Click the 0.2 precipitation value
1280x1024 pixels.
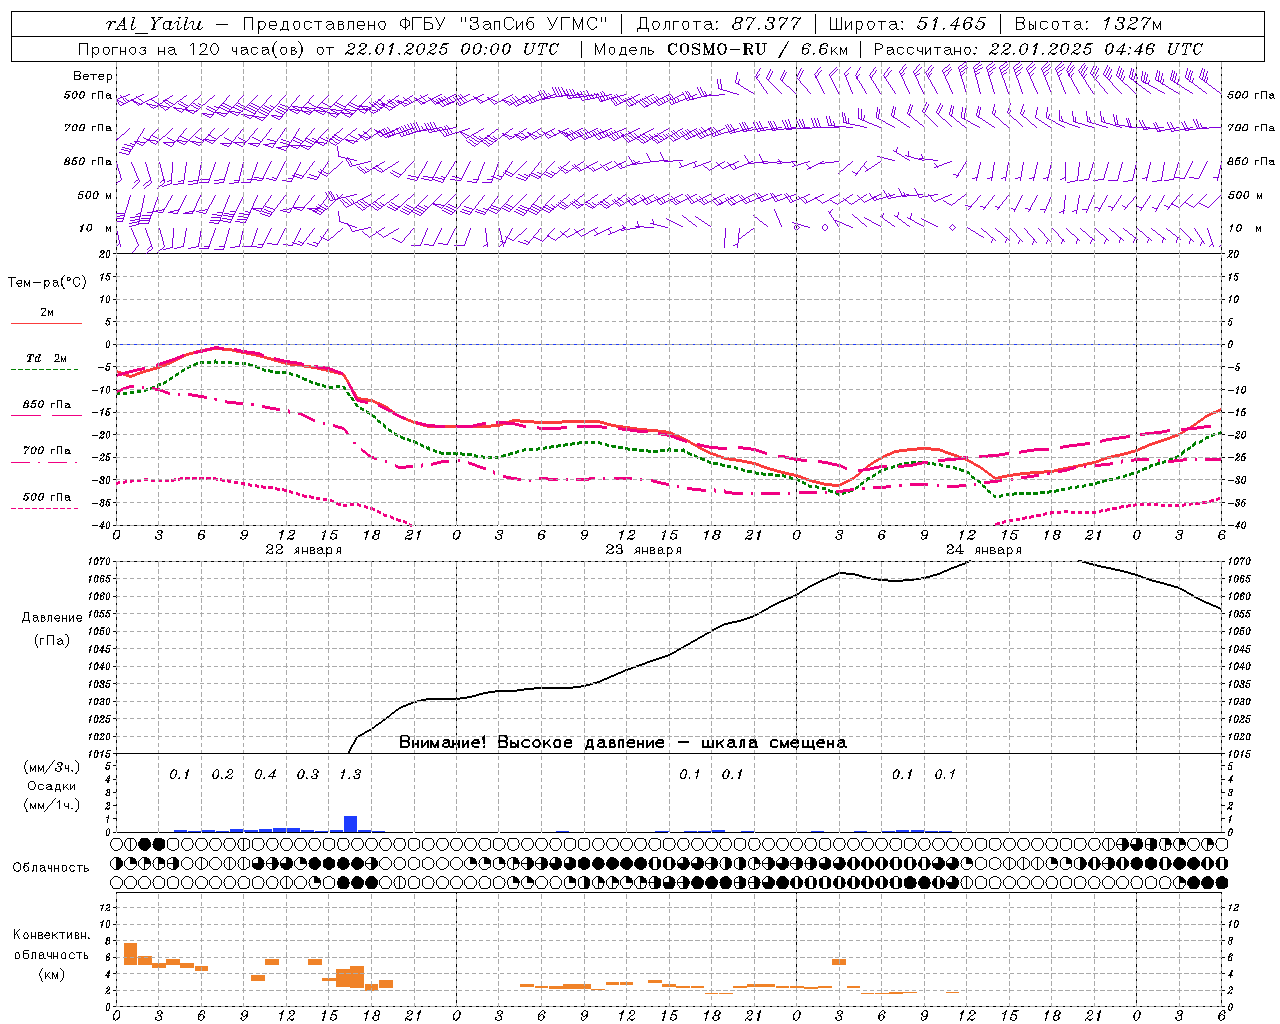pos(222,775)
